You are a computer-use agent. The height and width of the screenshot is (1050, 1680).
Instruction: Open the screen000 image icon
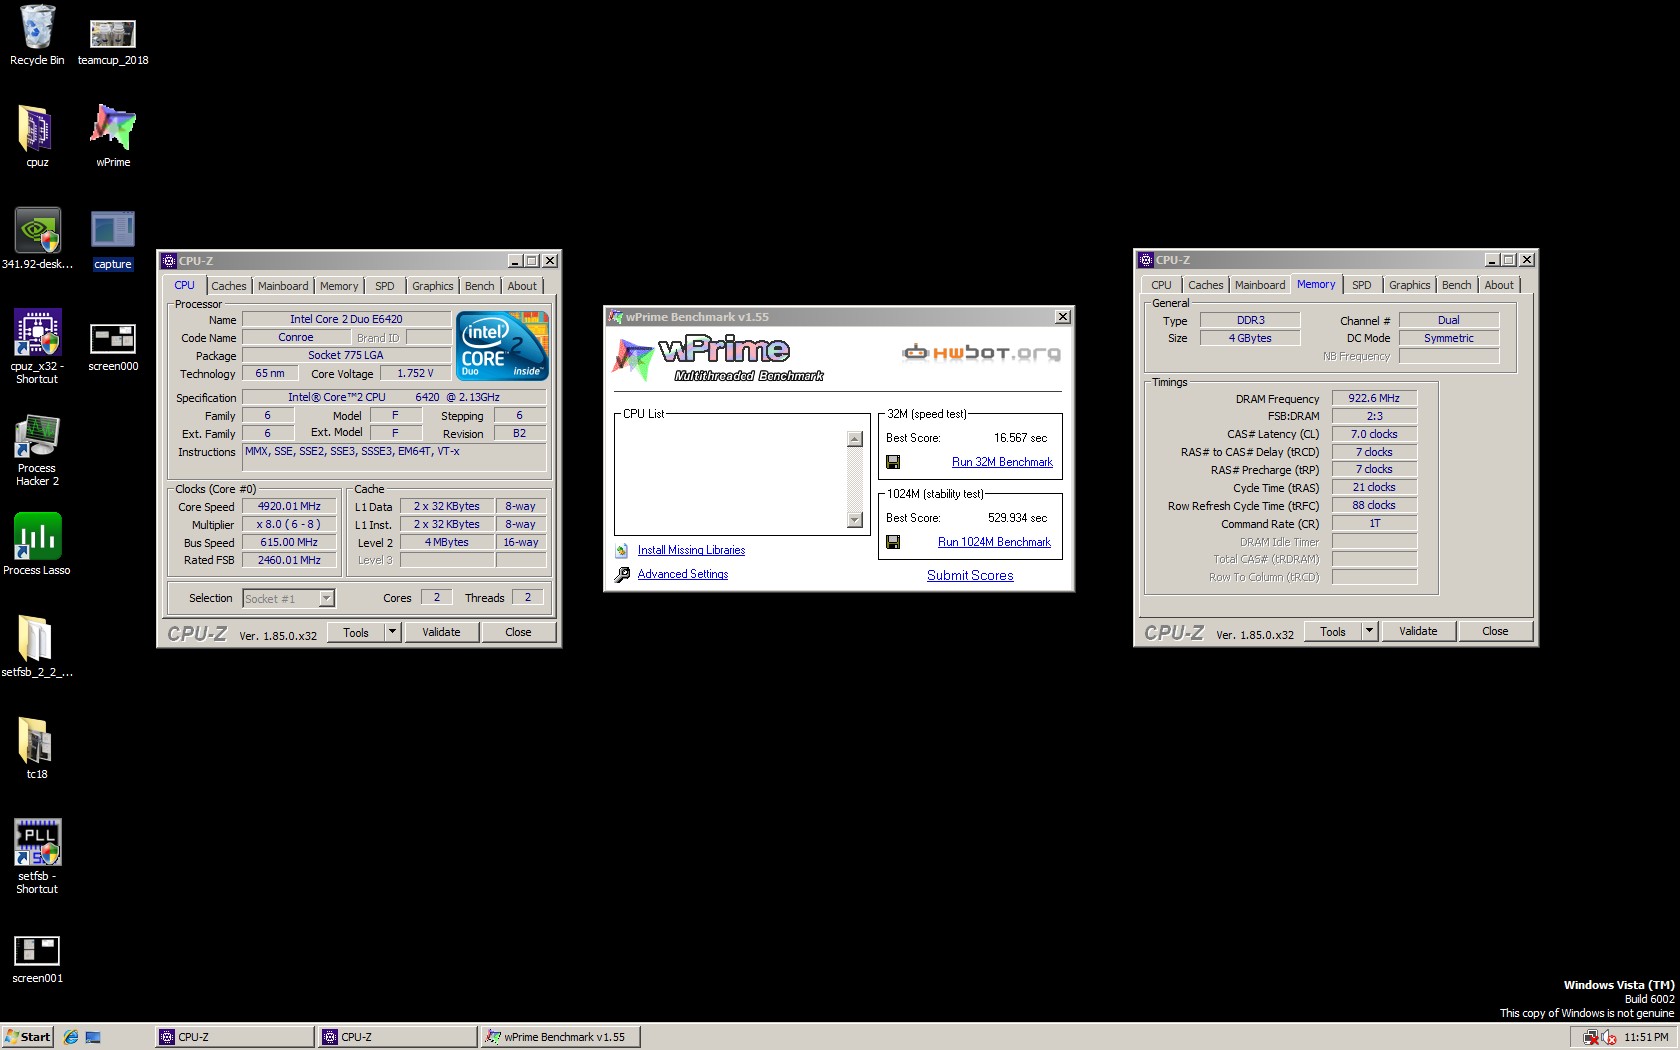pyautogui.click(x=113, y=339)
